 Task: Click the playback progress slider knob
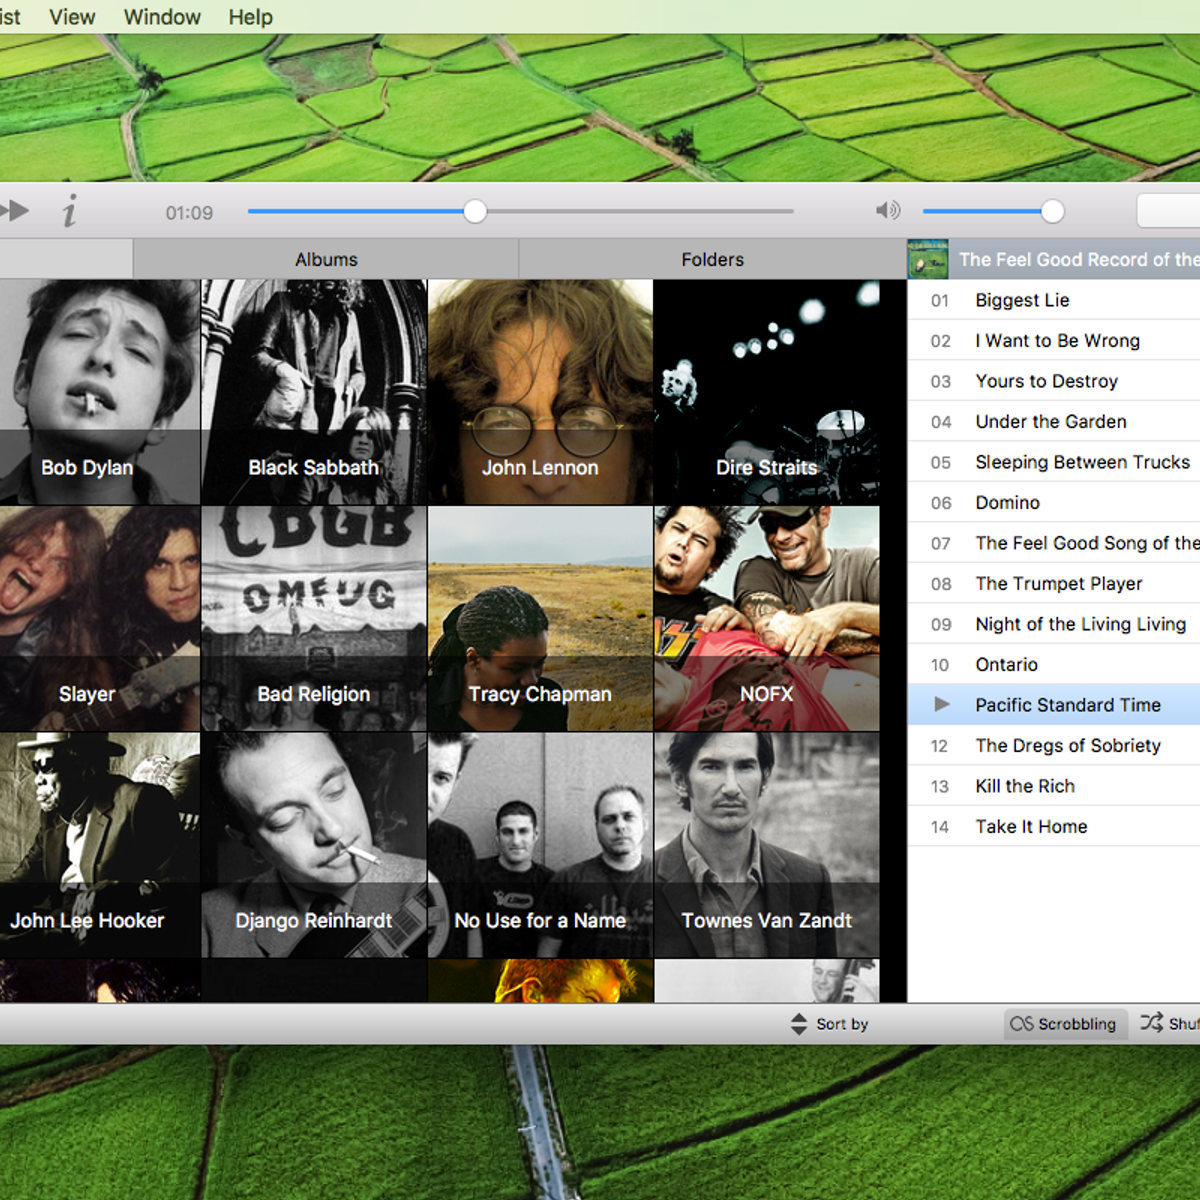tap(476, 211)
